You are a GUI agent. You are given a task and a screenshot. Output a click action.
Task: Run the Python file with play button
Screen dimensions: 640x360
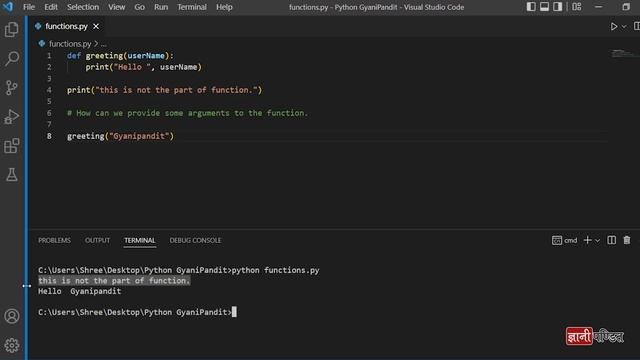[x=613, y=27]
